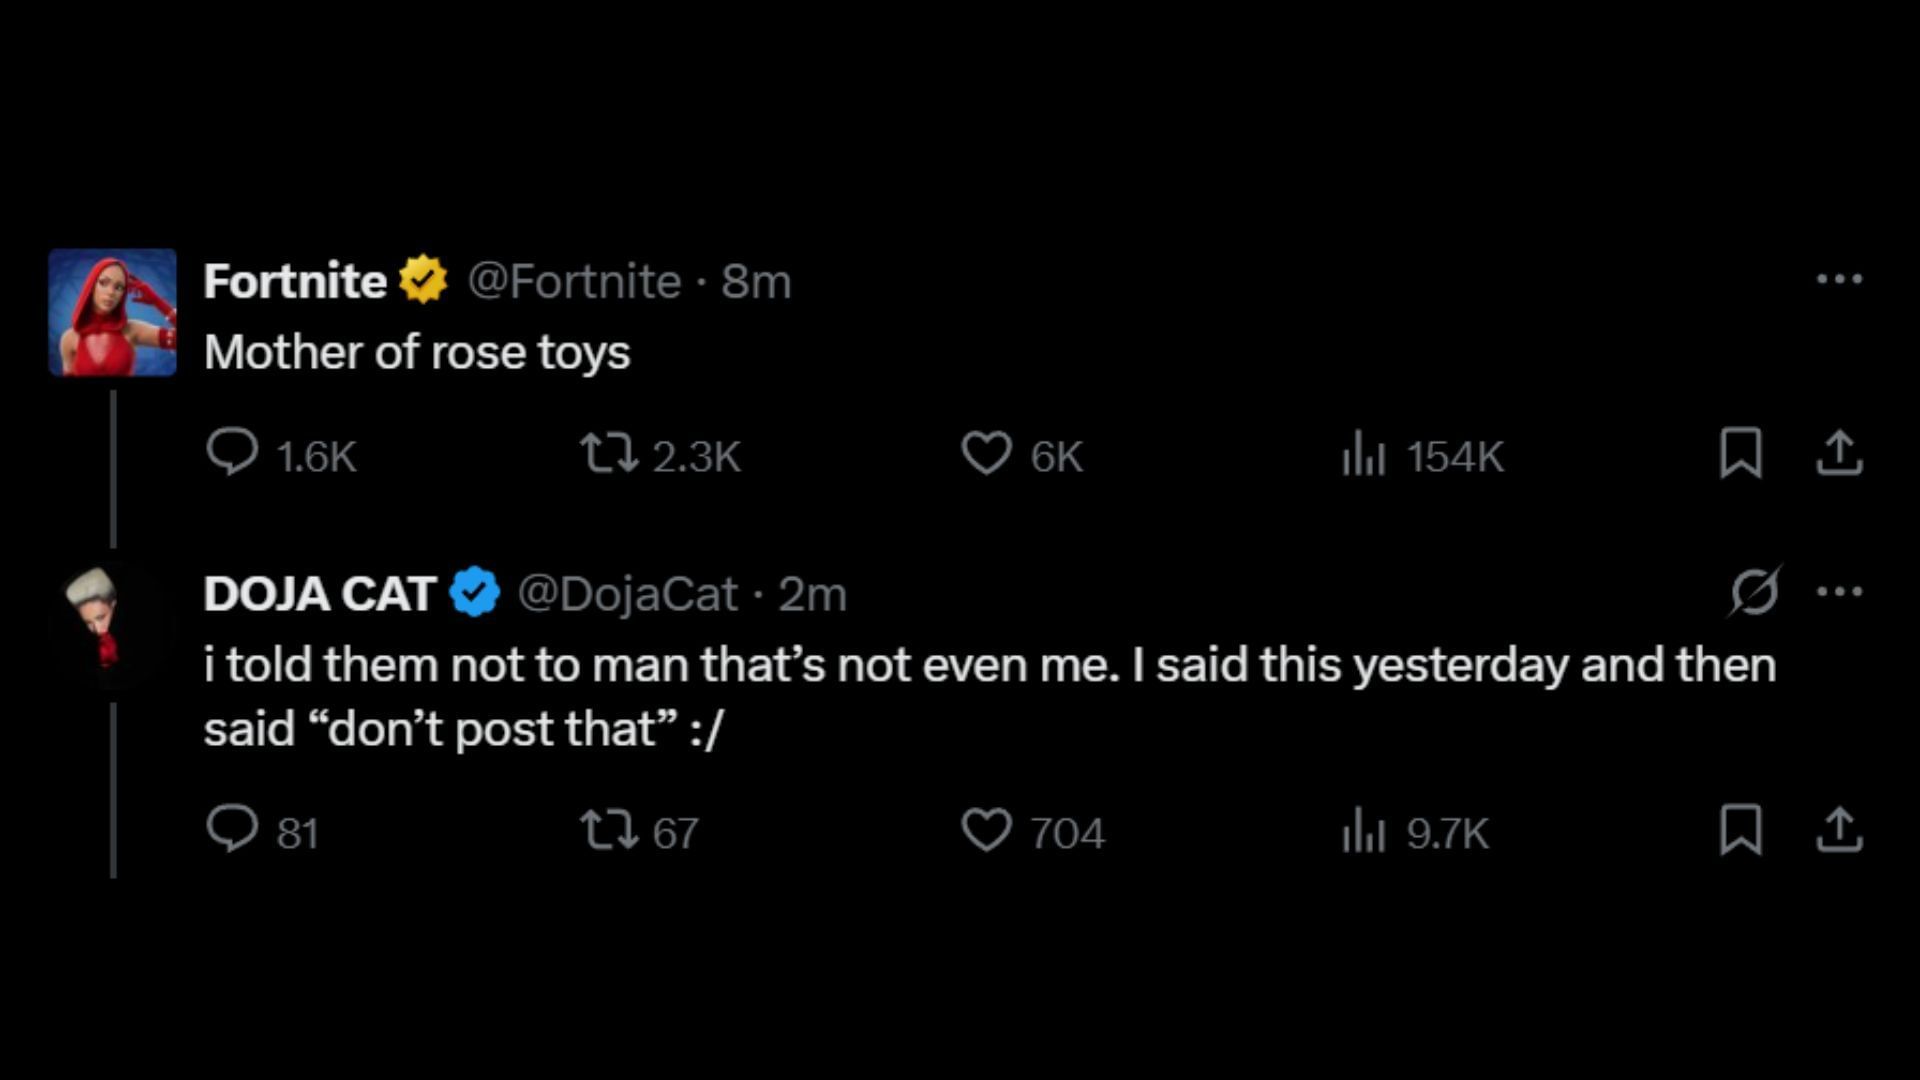Reply to Doja Cat's tweet
The height and width of the screenshot is (1080, 1920).
coord(232,830)
